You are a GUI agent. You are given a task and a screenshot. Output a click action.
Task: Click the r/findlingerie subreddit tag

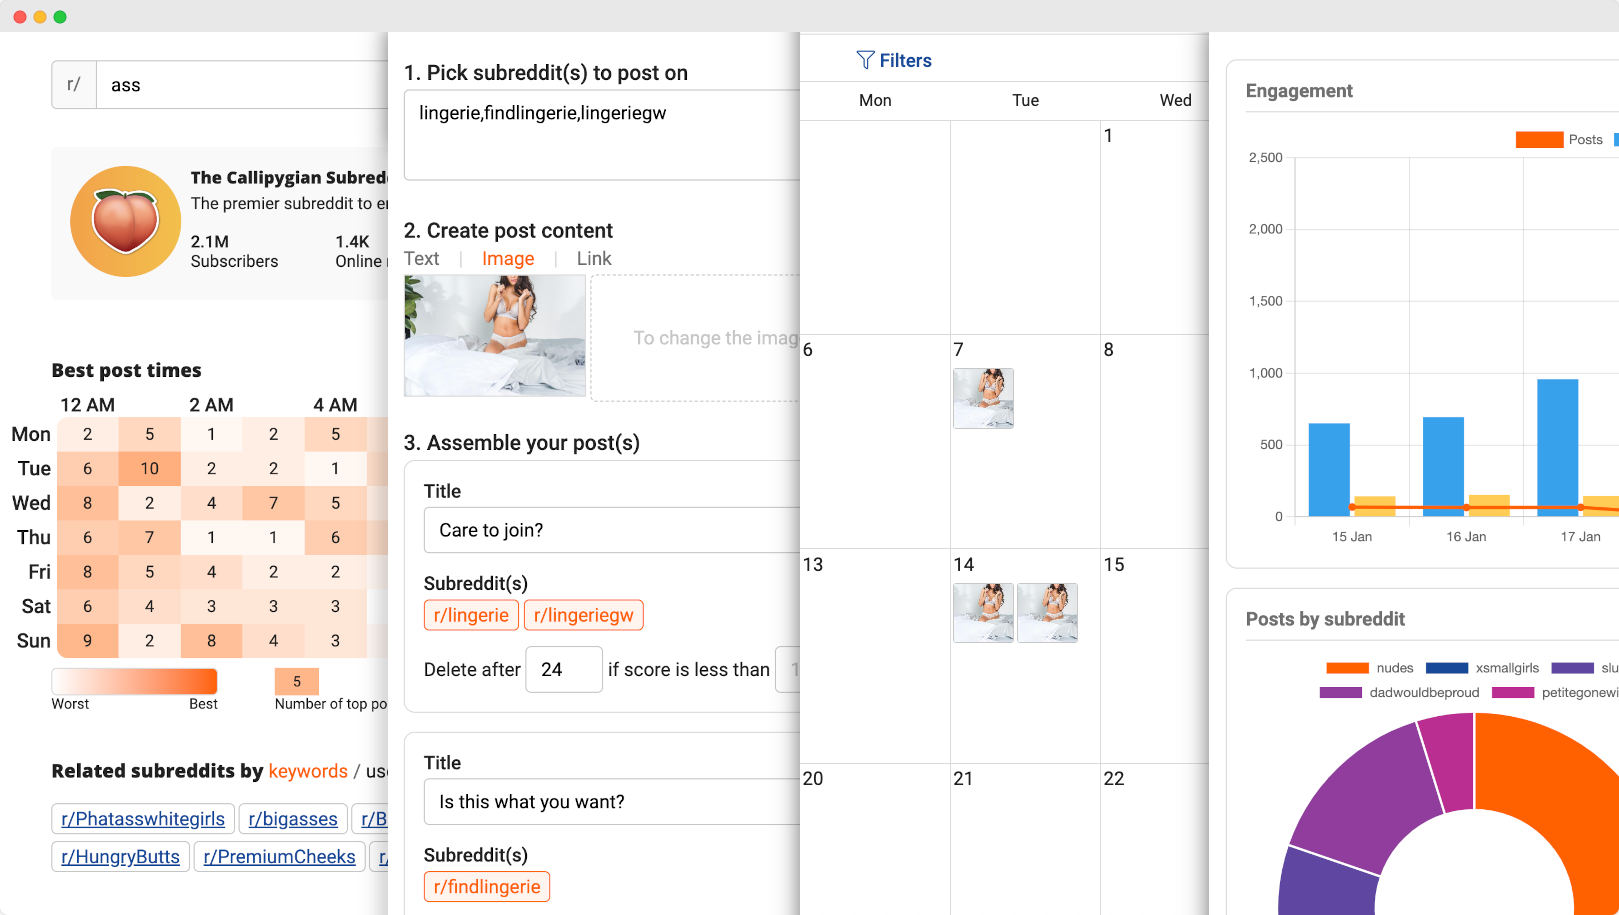tap(487, 887)
